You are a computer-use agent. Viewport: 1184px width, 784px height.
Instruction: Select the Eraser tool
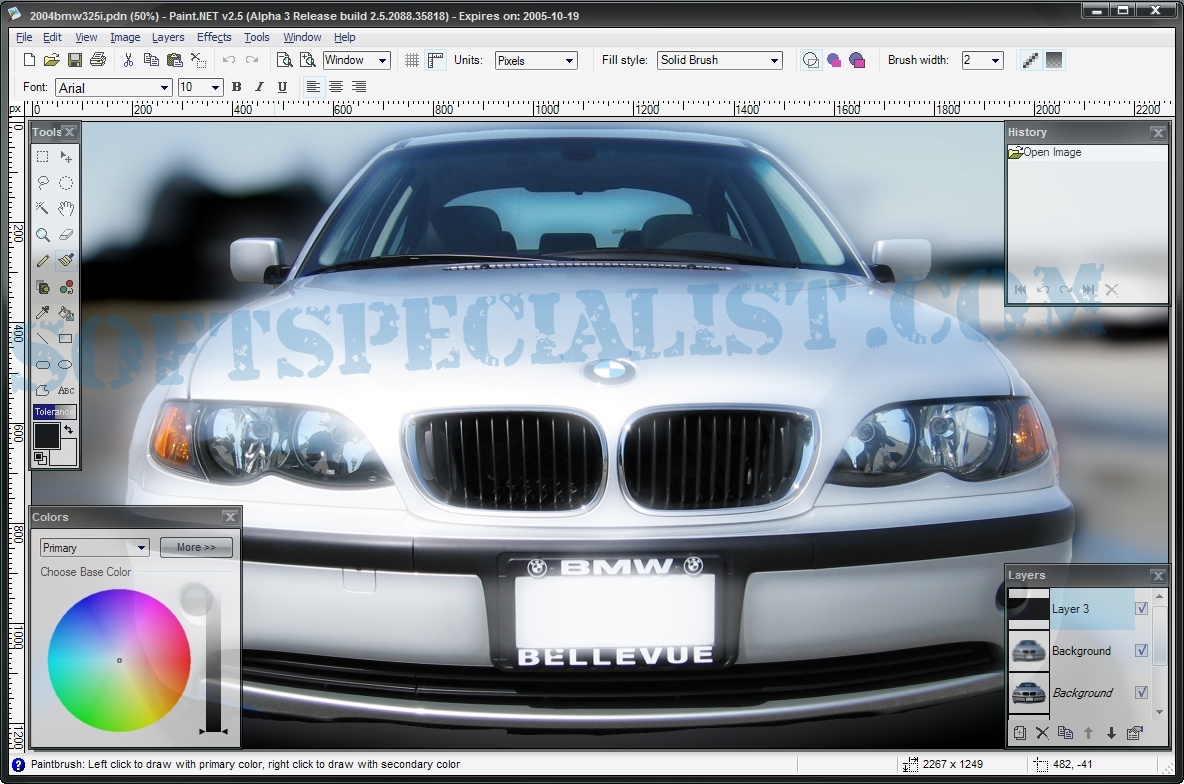66,234
